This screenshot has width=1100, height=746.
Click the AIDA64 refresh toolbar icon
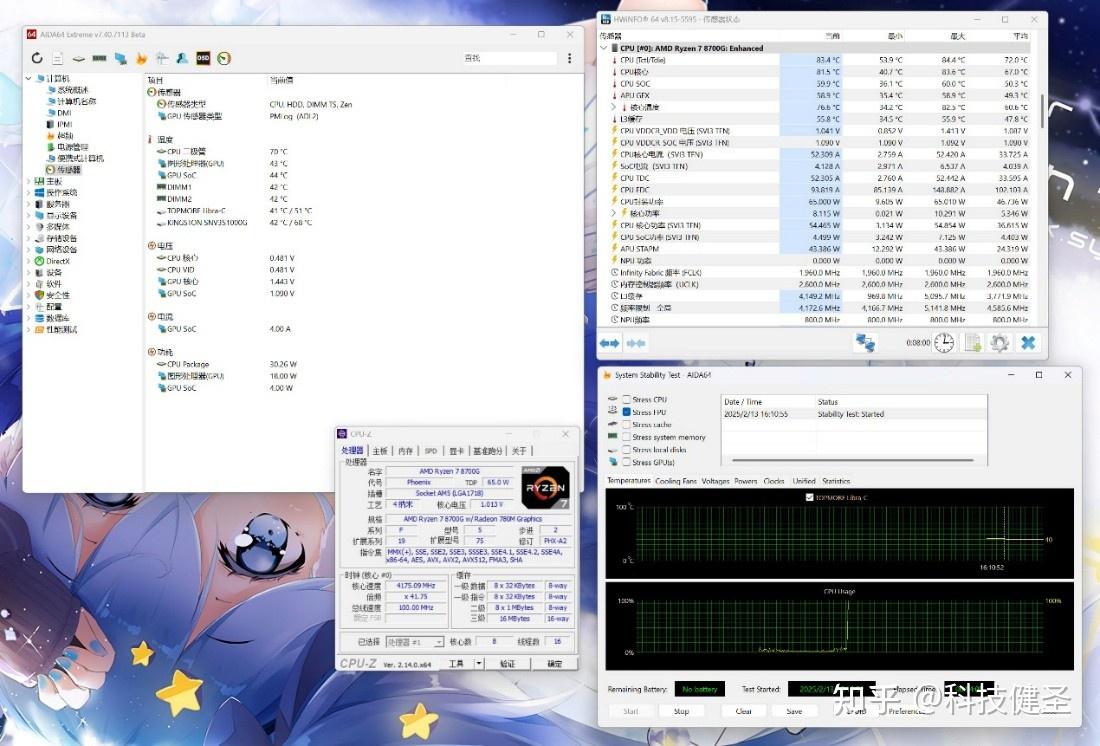[x=37, y=59]
